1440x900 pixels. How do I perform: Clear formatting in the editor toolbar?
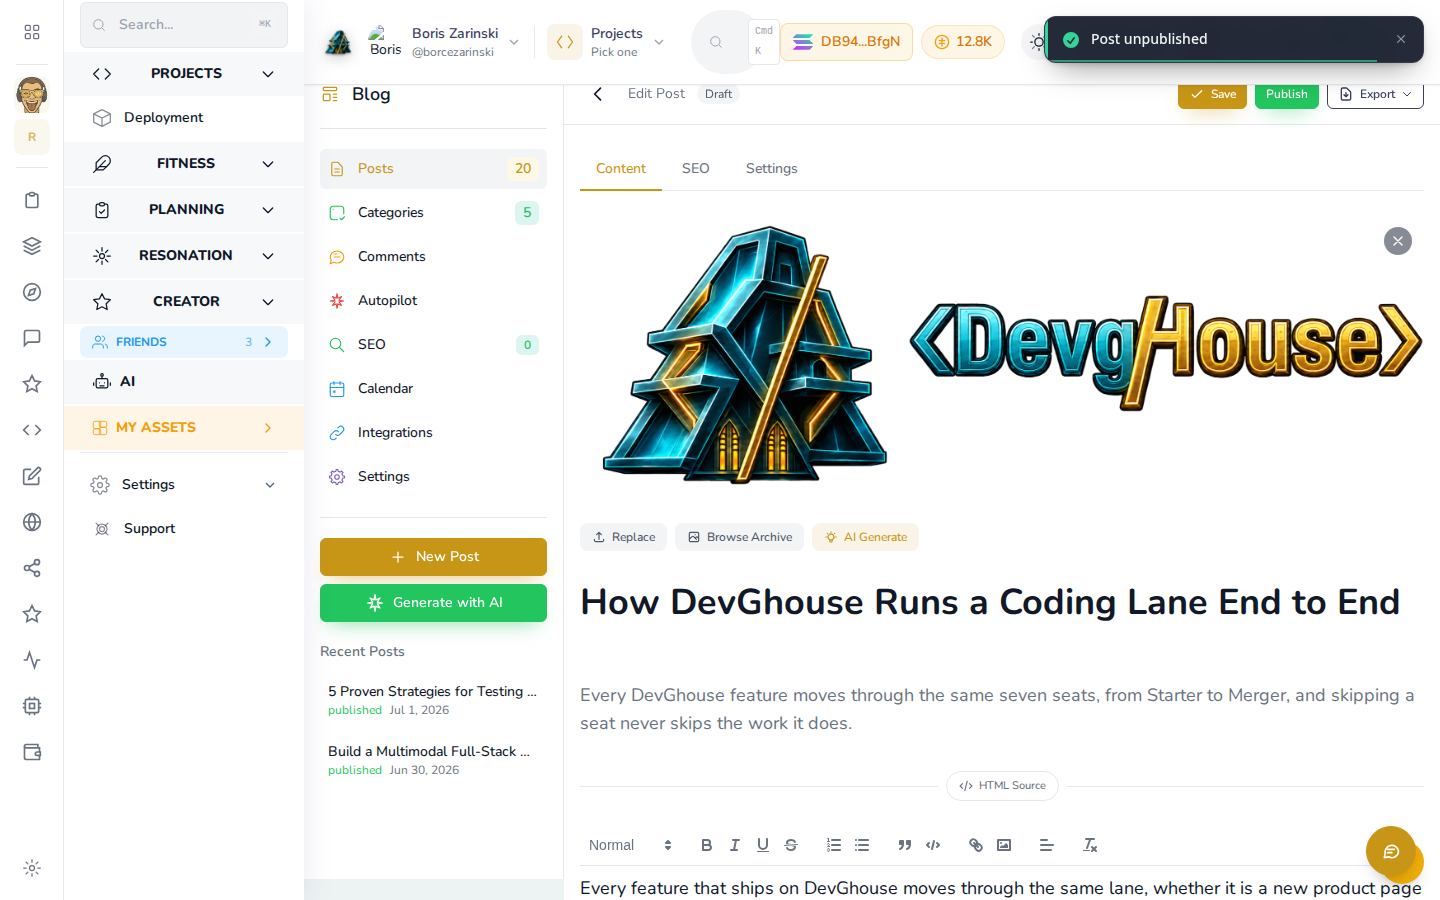tap(1090, 845)
